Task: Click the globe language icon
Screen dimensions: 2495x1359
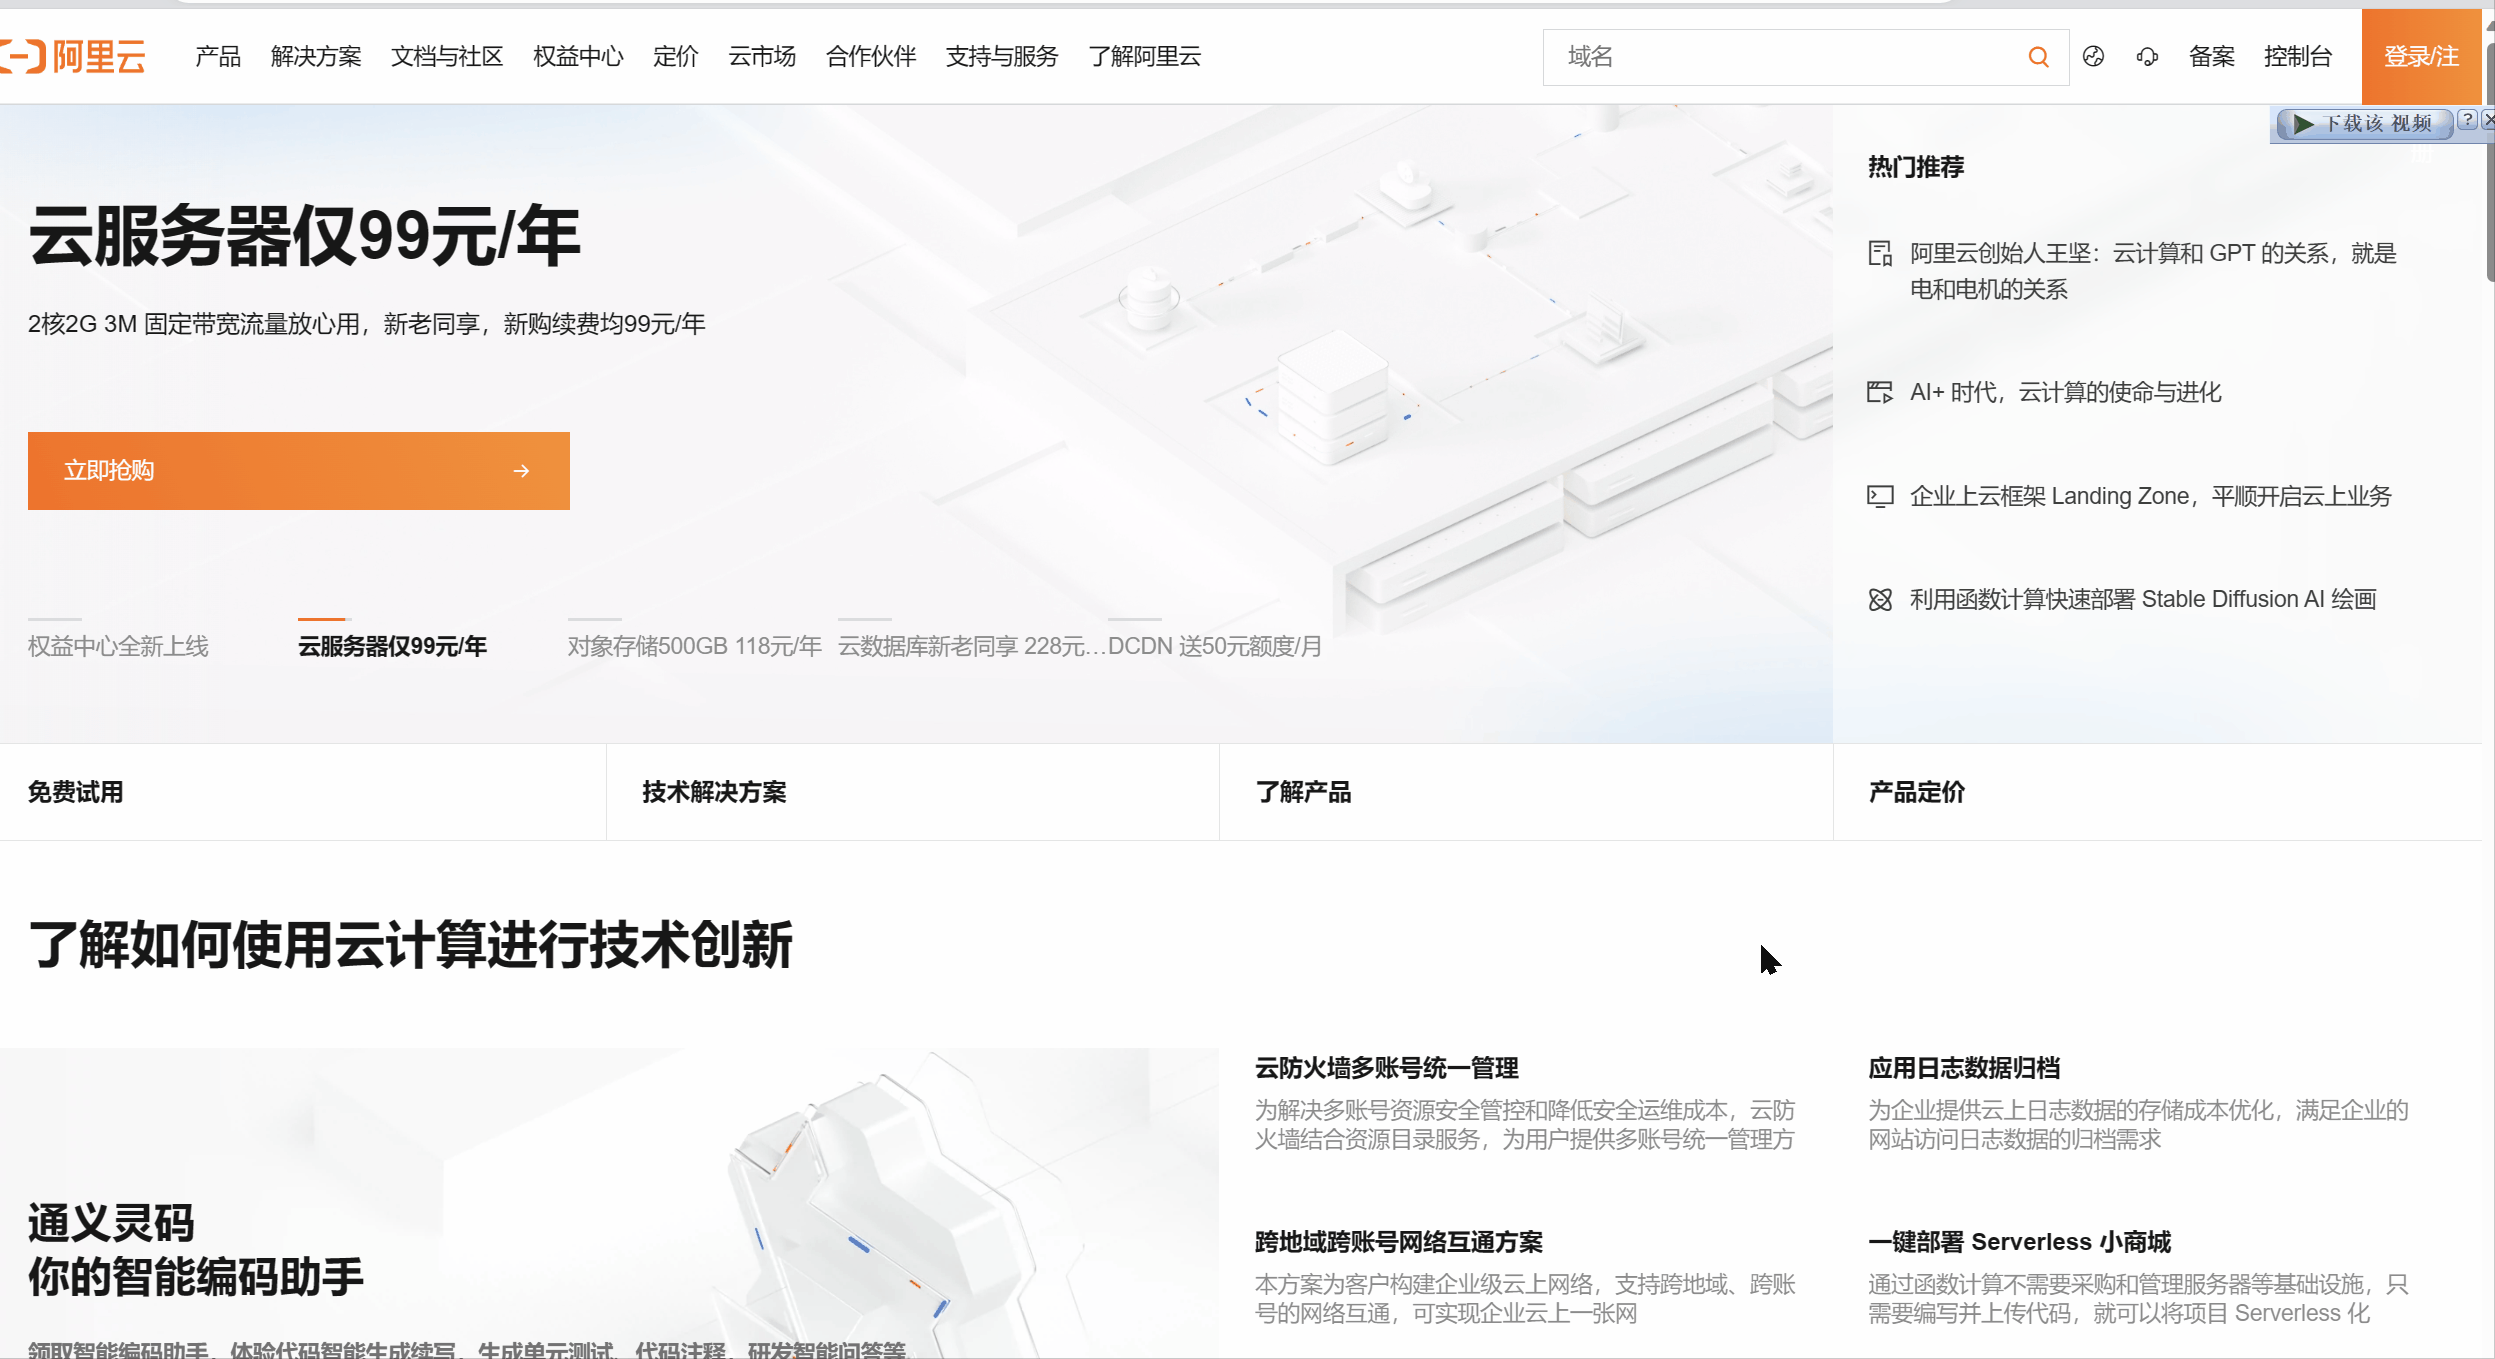Action: point(2093,57)
